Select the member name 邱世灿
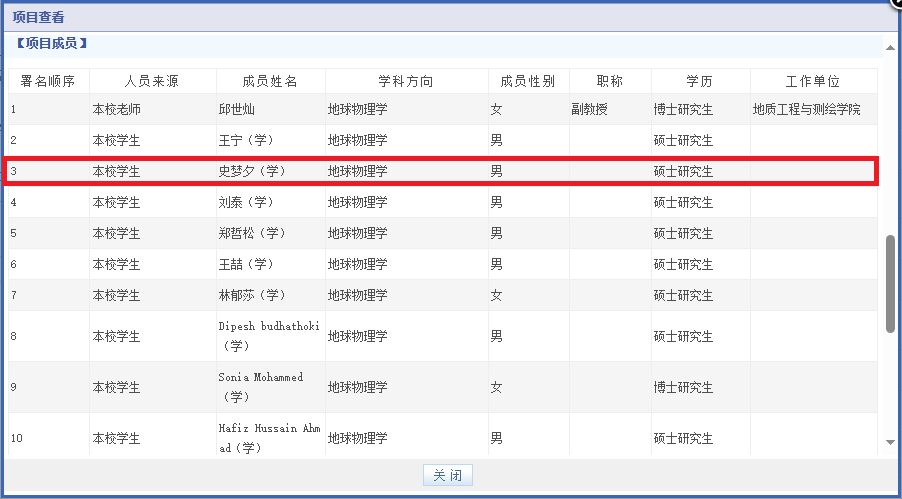 pyautogui.click(x=237, y=110)
